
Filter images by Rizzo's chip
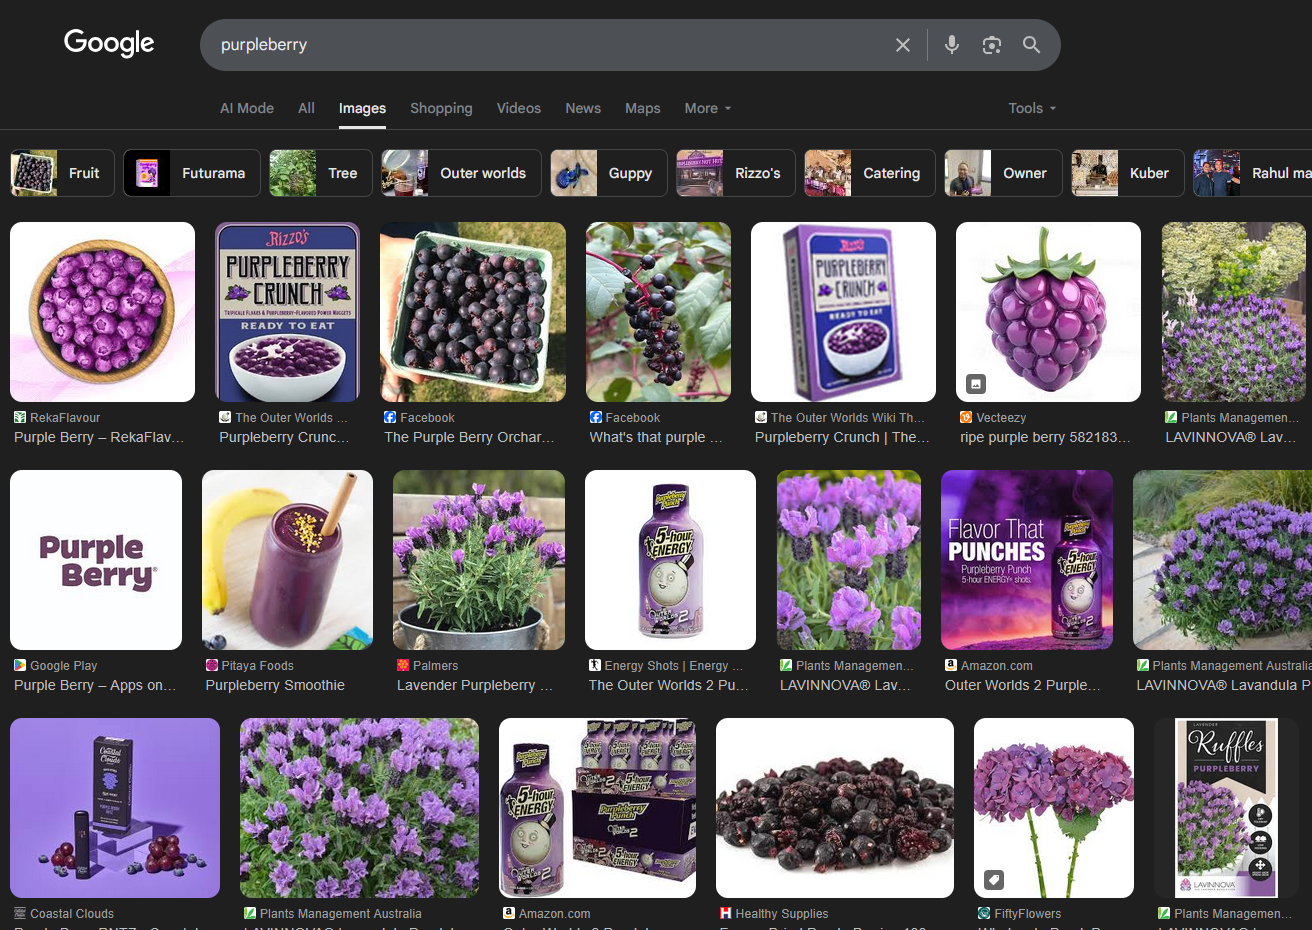tap(736, 173)
